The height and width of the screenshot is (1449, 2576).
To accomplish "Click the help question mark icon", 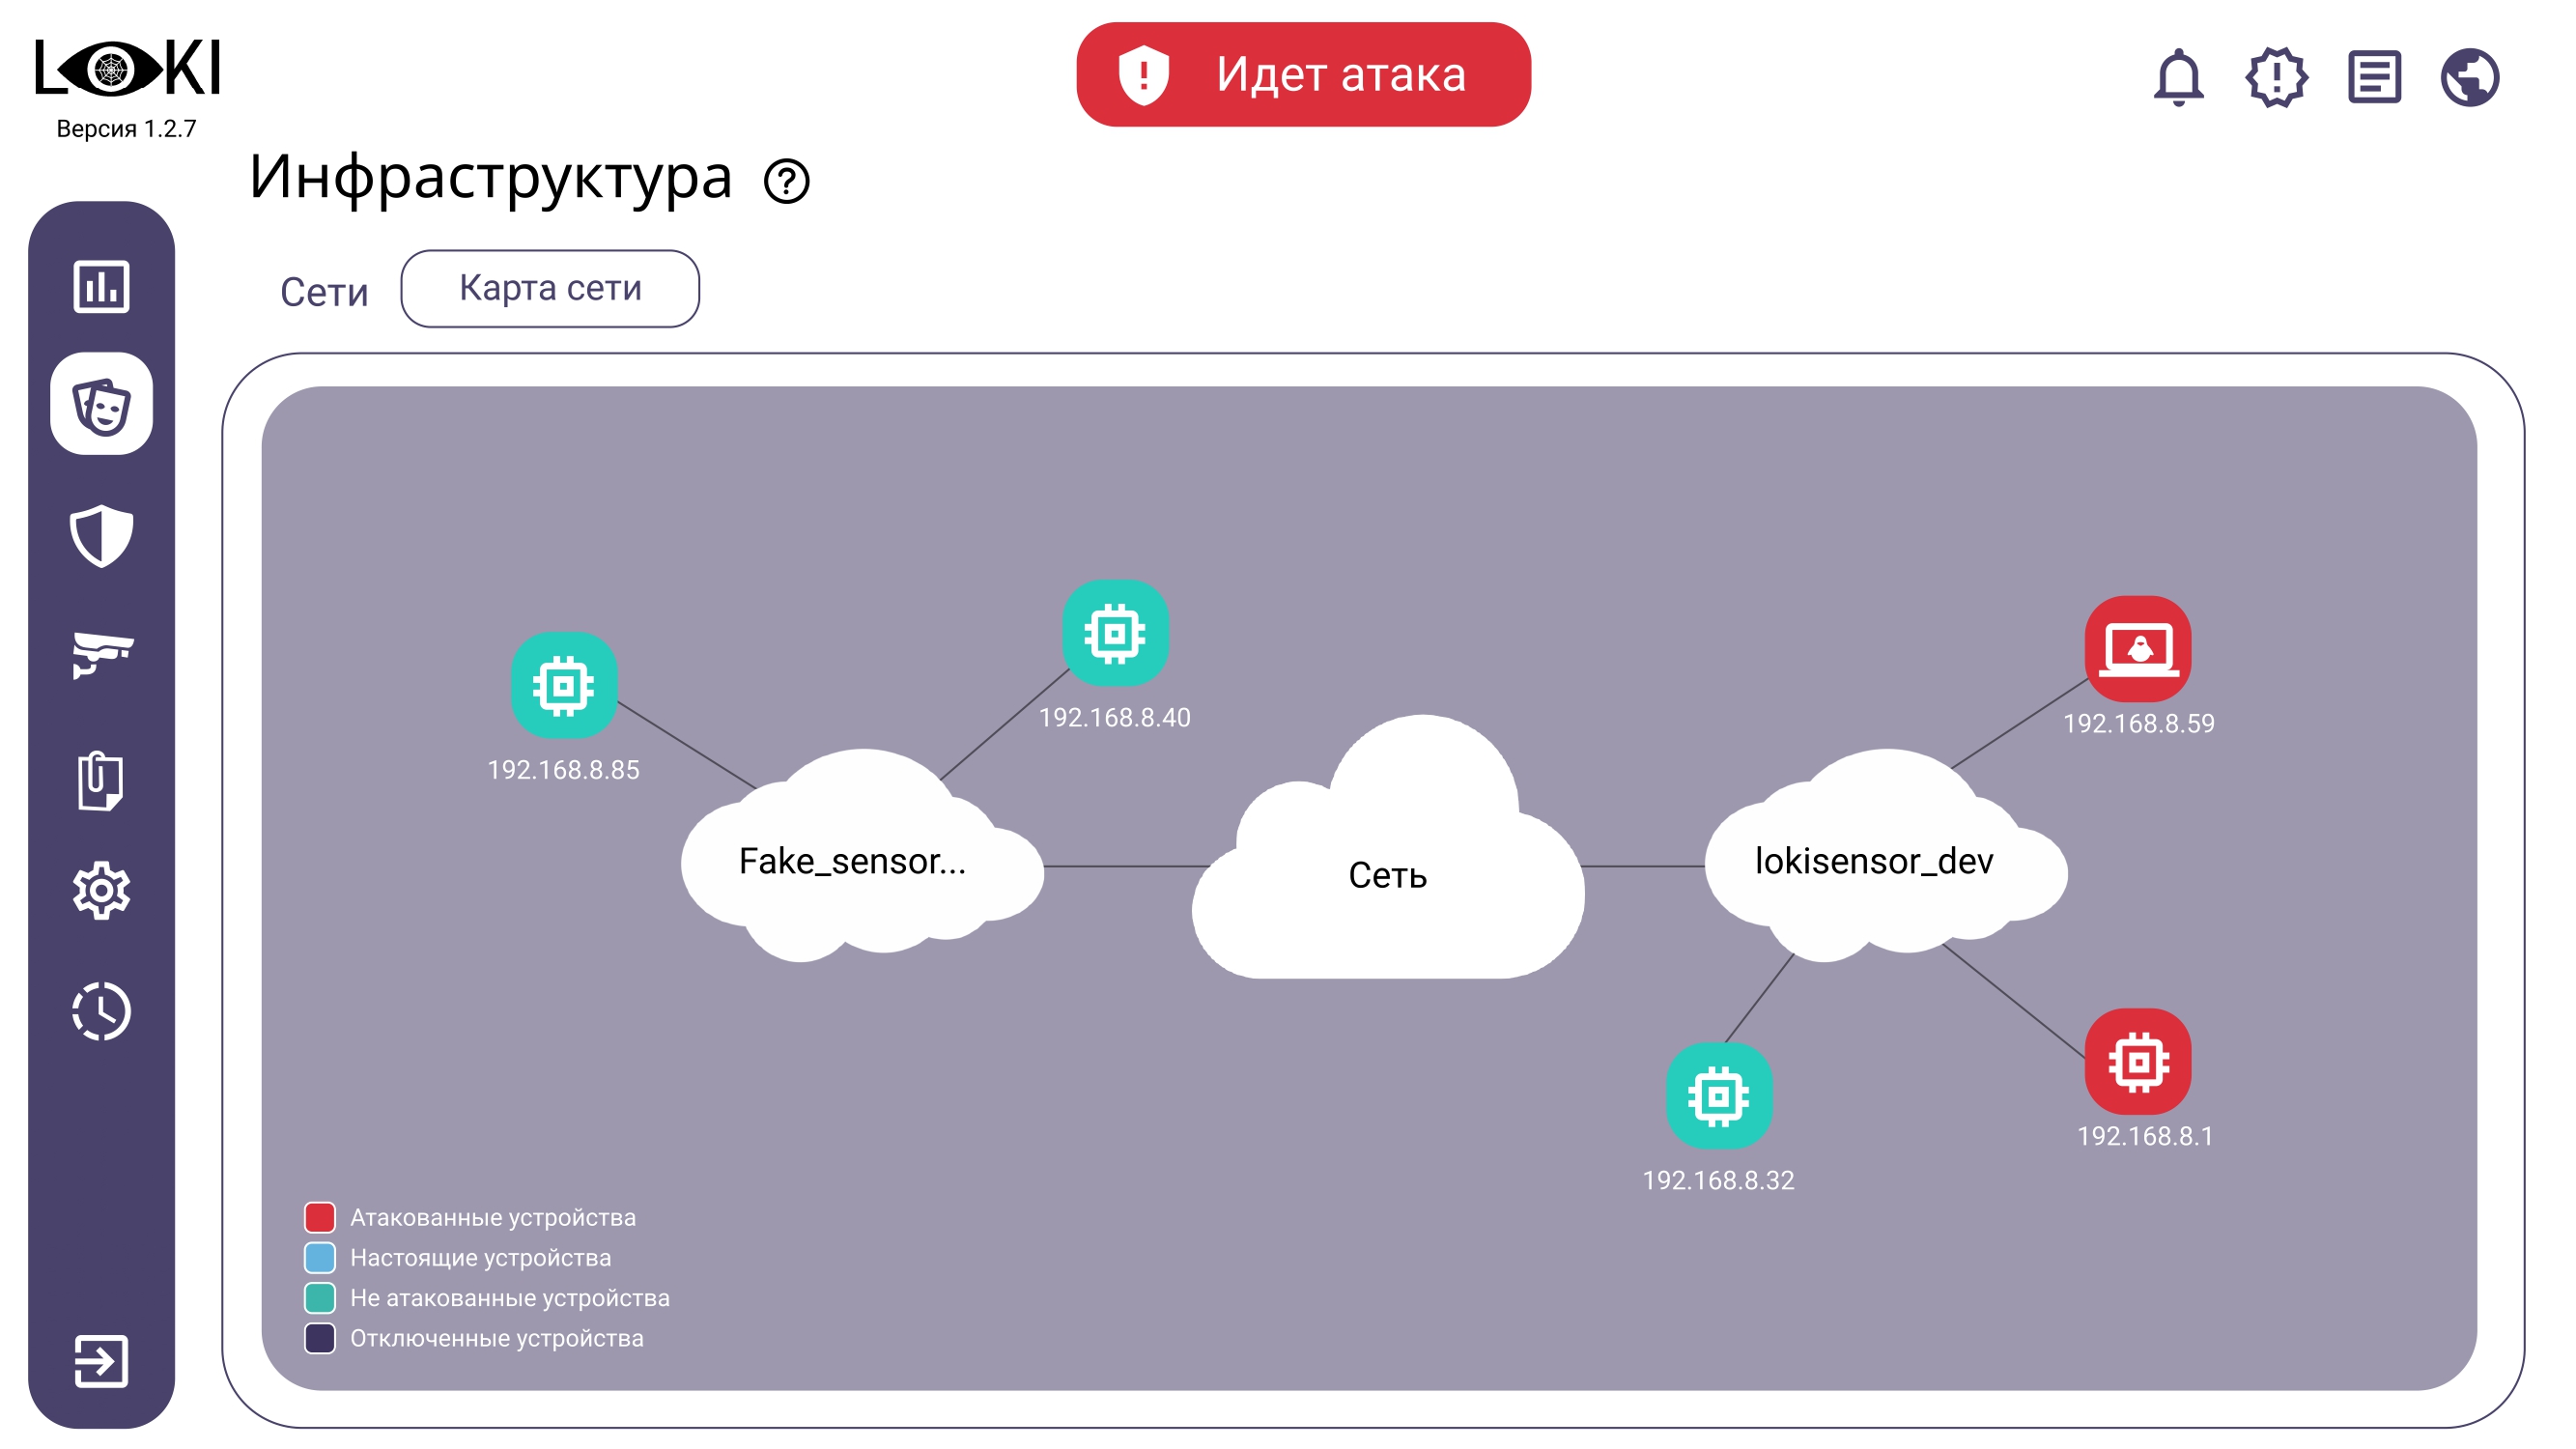I will click(786, 182).
